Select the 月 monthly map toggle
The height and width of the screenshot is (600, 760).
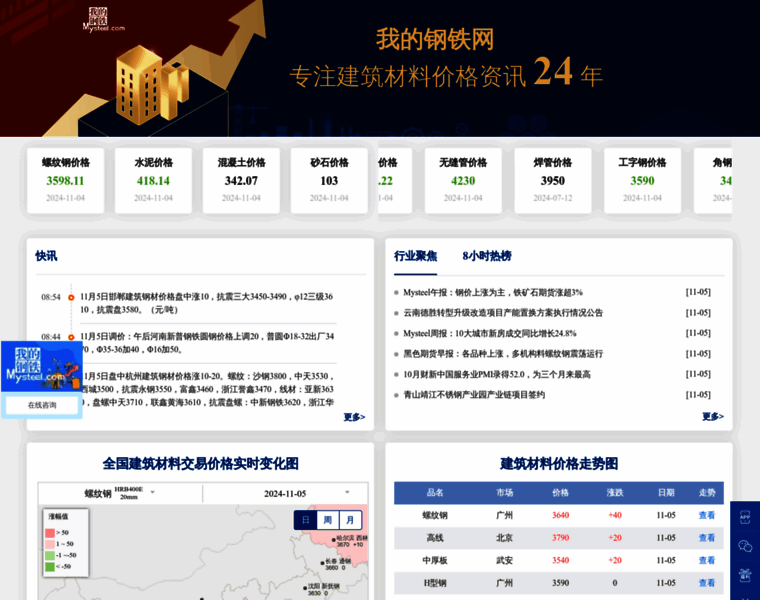coord(350,521)
